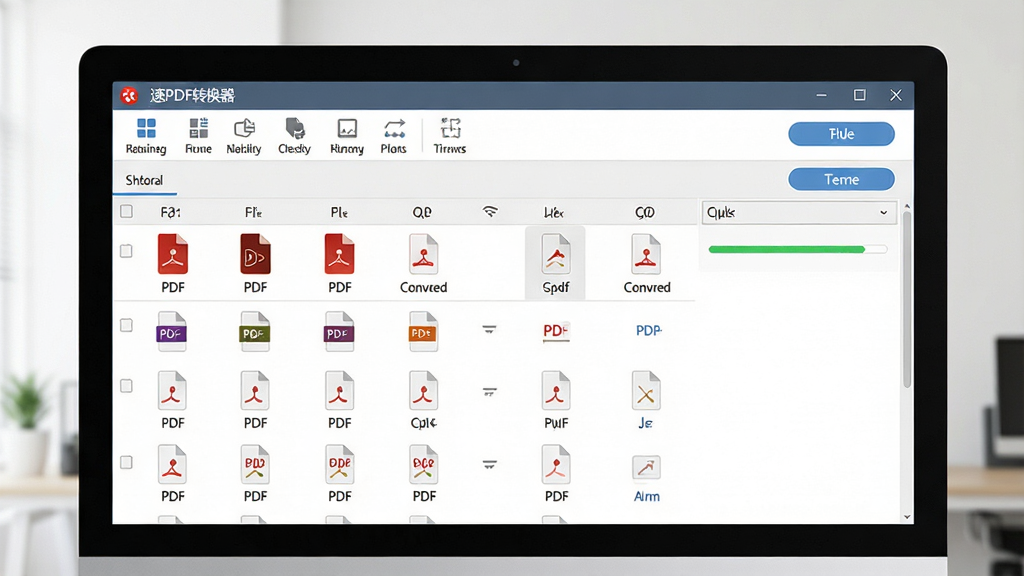Image resolution: width=1024 pixels, height=576 pixels.
Task: Click the green progress bar
Action: pyautogui.click(x=797, y=249)
